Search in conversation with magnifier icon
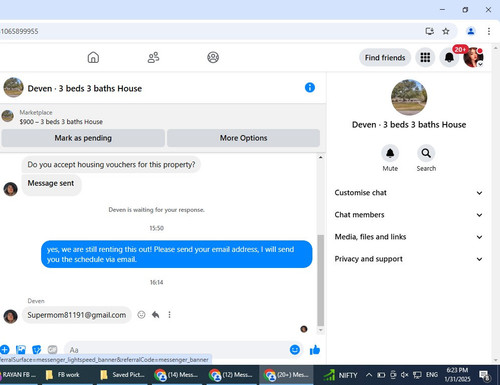This screenshot has height=385, width=500. coord(426,153)
